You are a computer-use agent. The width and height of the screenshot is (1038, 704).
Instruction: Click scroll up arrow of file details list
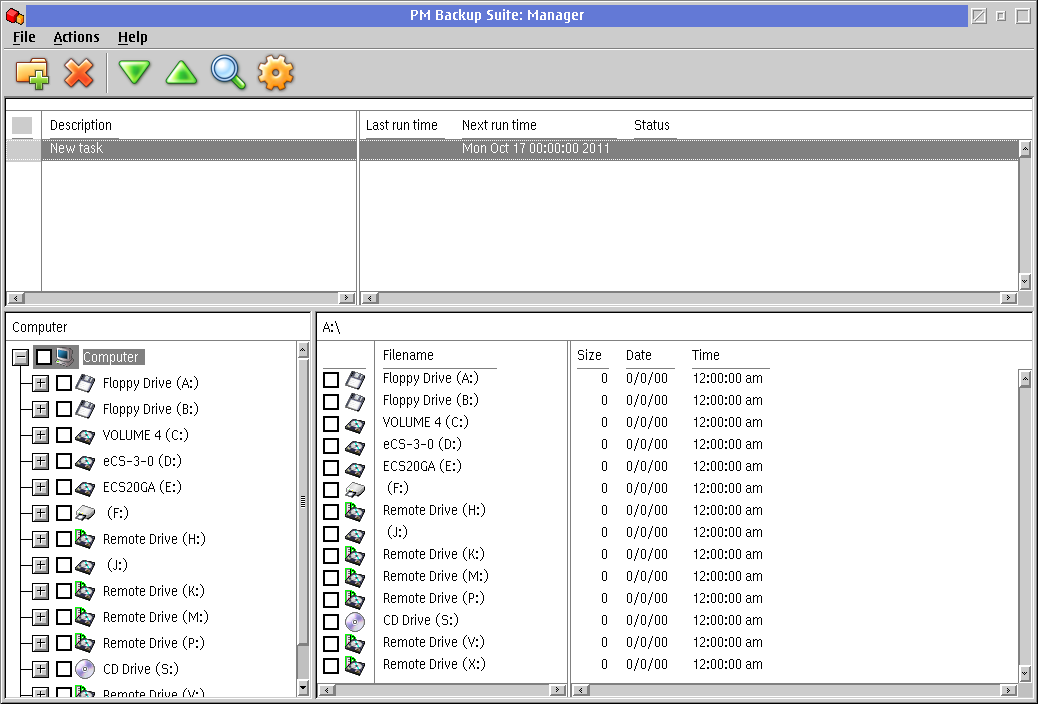tap(1025, 379)
